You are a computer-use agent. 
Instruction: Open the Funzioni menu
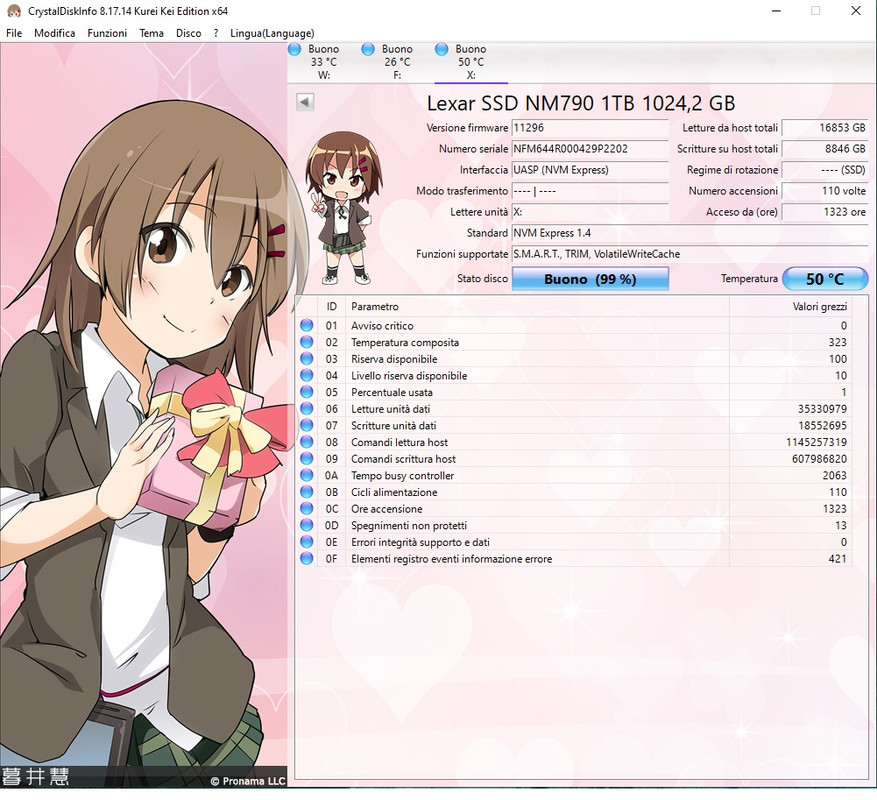[107, 33]
